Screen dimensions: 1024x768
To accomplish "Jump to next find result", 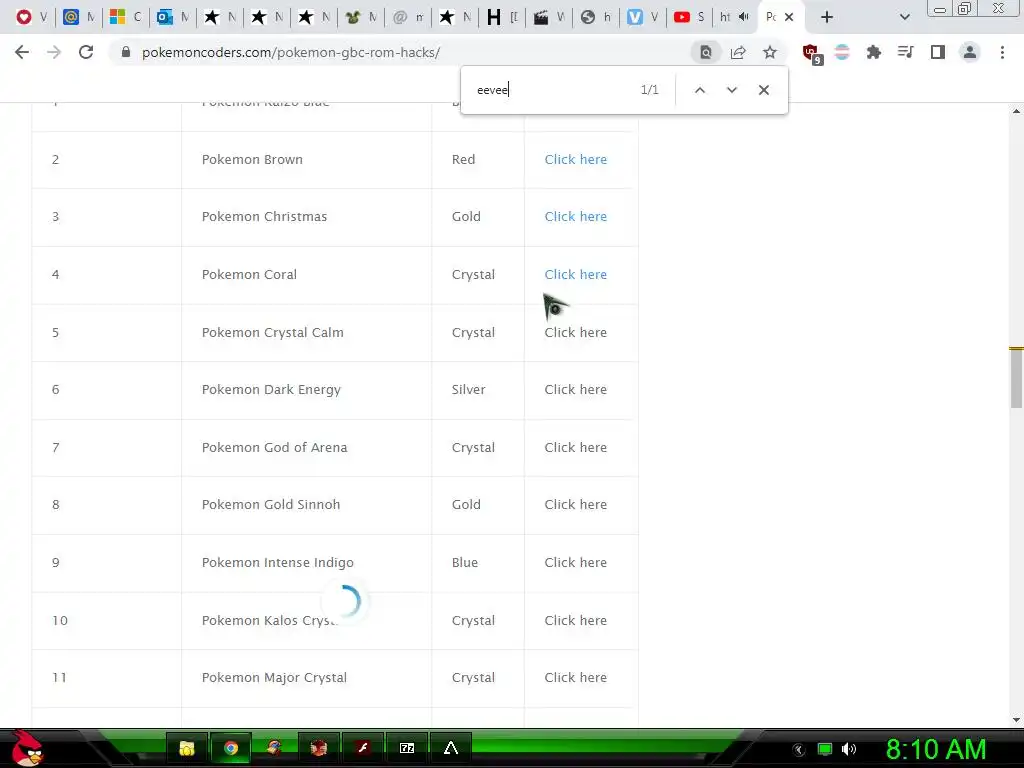I will (x=731, y=89).
